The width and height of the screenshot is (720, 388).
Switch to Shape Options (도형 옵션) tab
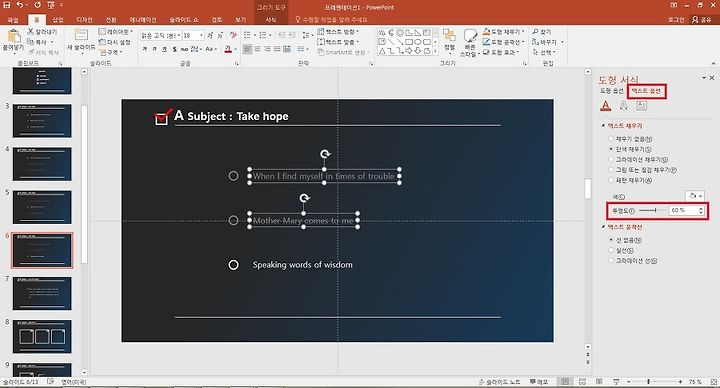[x=612, y=91]
